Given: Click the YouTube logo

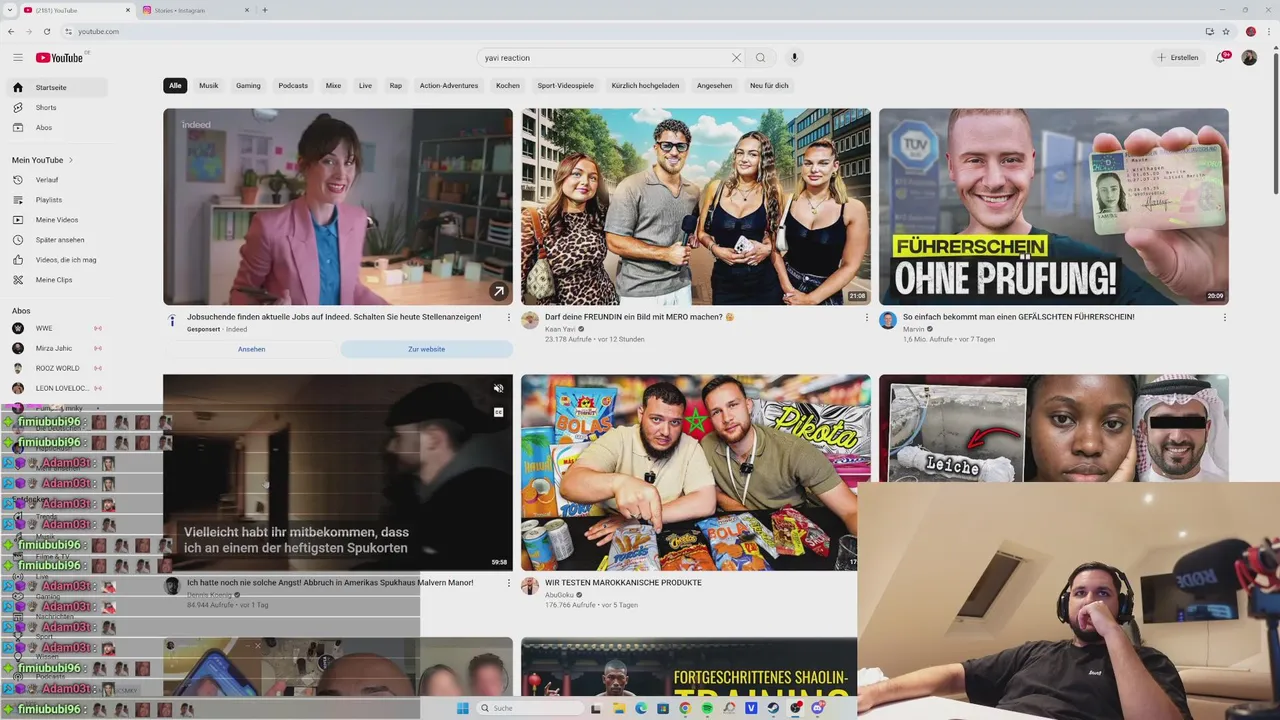Looking at the screenshot, I should (x=60, y=58).
